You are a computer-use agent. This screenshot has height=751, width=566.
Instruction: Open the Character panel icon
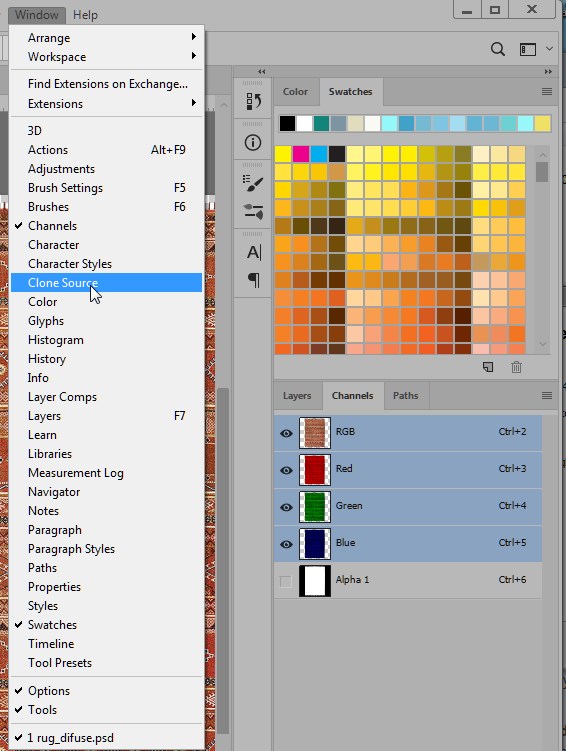(x=254, y=252)
